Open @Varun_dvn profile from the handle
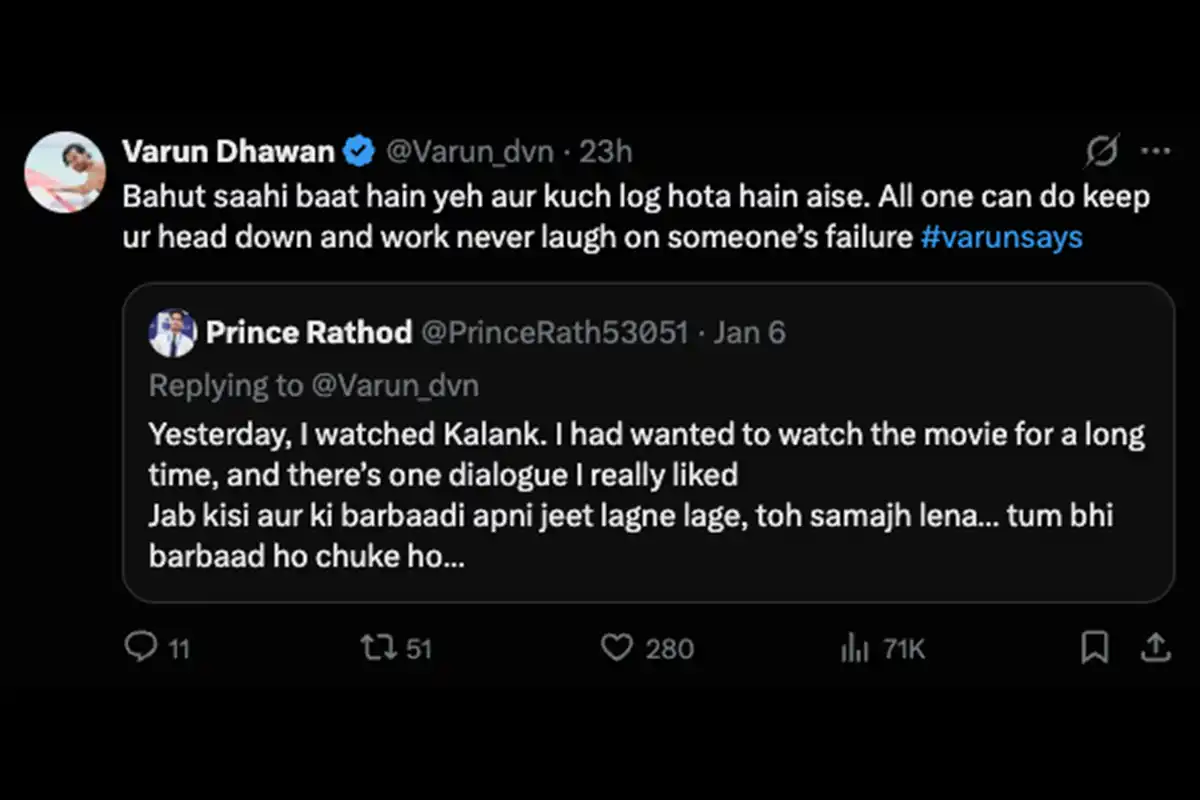This screenshot has height=800, width=1200. click(x=468, y=151)
